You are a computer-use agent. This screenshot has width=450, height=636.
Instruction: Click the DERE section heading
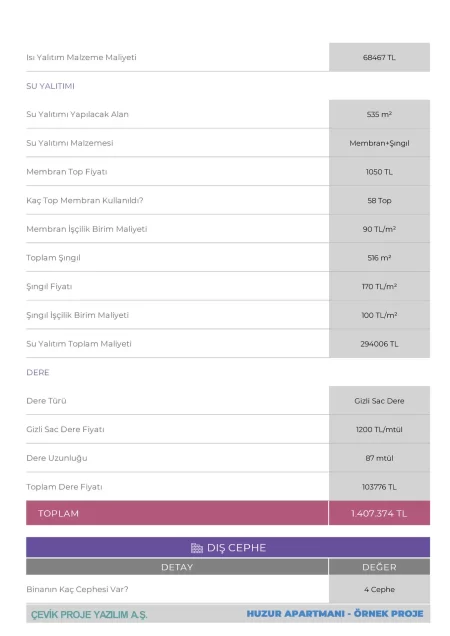(38, 372)
